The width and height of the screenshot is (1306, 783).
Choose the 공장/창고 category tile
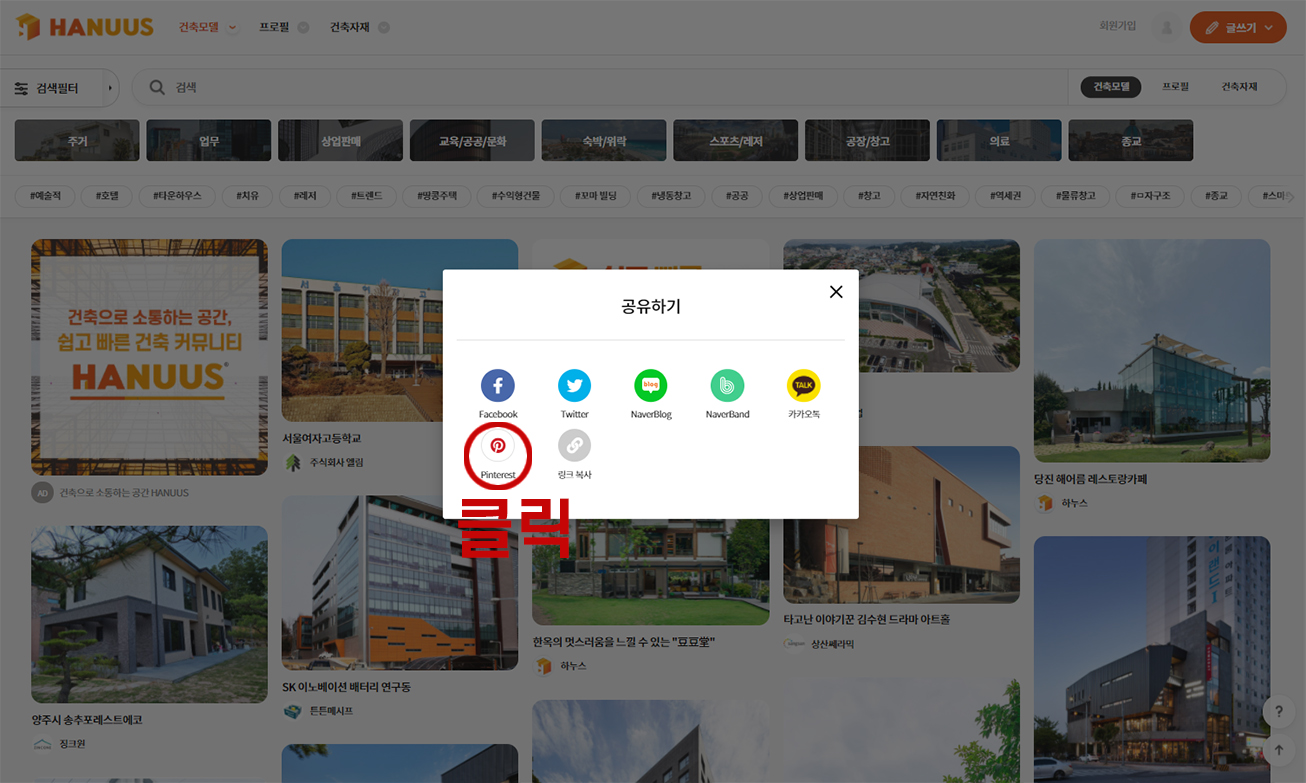[867, 141]
